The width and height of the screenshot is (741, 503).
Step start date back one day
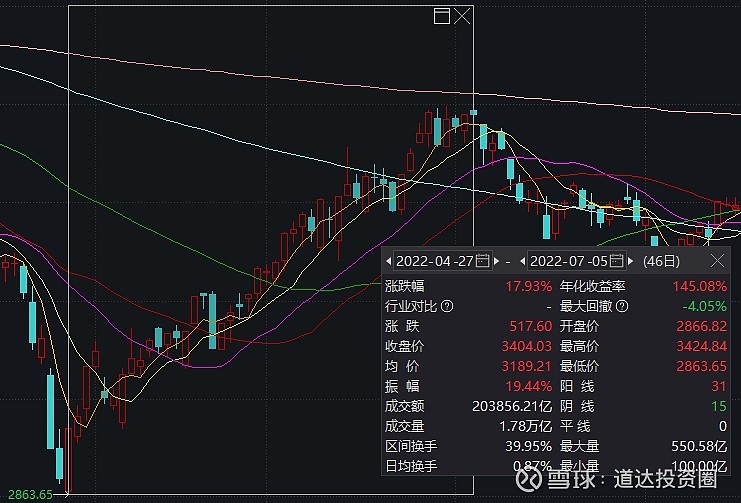(388, 261)
